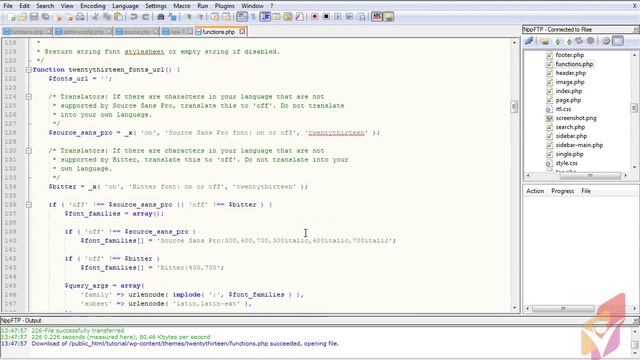Click the Cut scissors icon

(95, 17)
